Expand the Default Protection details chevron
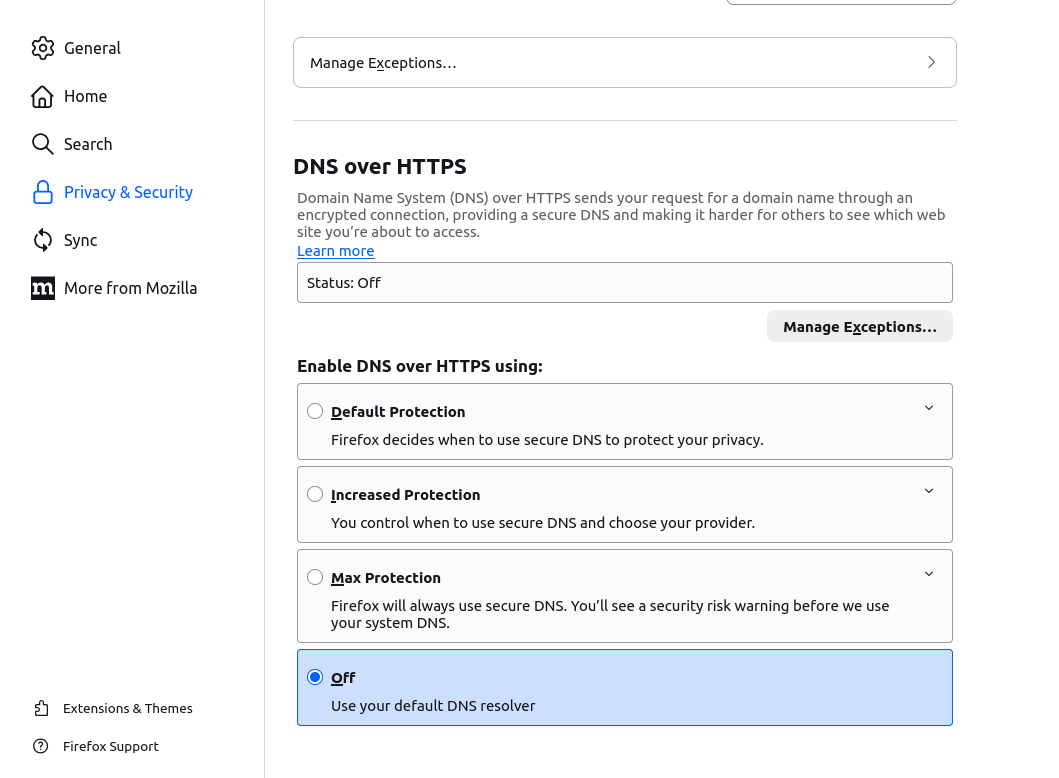The image size is (1059, 778). (929, 408)
